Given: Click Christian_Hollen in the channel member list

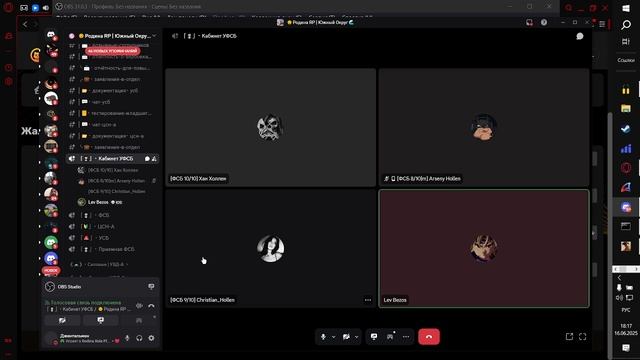Looking at the screenshot, I should (117, 191).
